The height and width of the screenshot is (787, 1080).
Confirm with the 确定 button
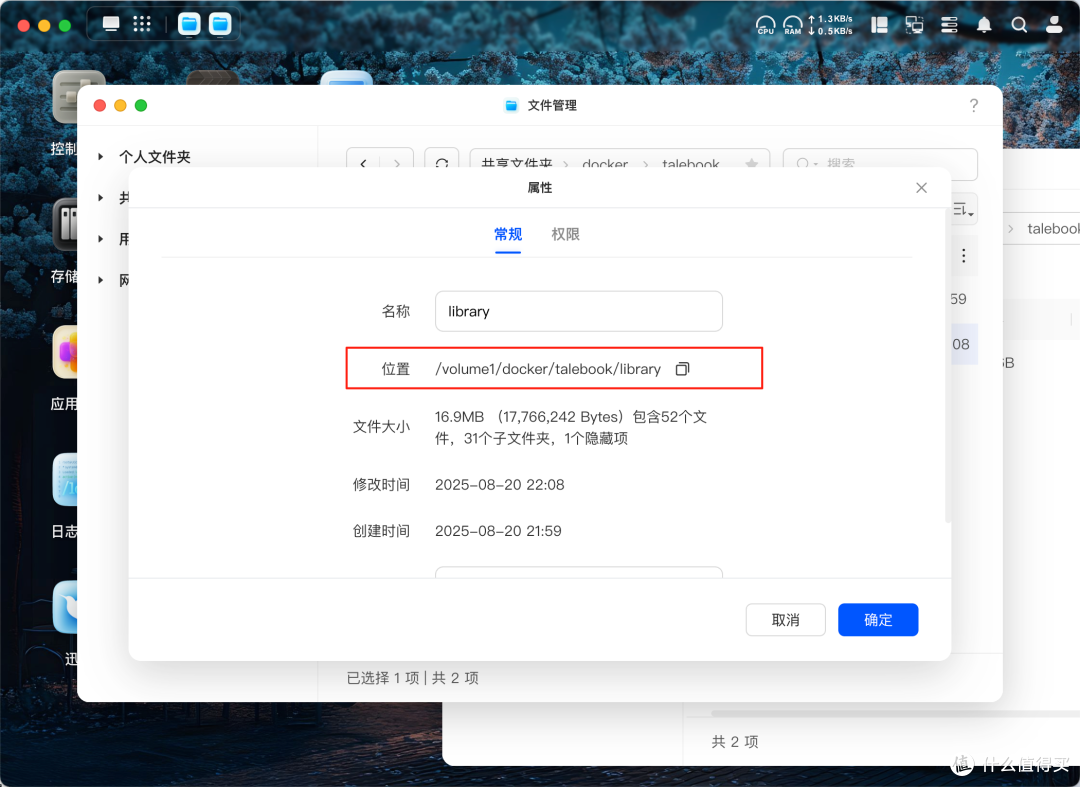pyautogui.click(x=878, y=620)
